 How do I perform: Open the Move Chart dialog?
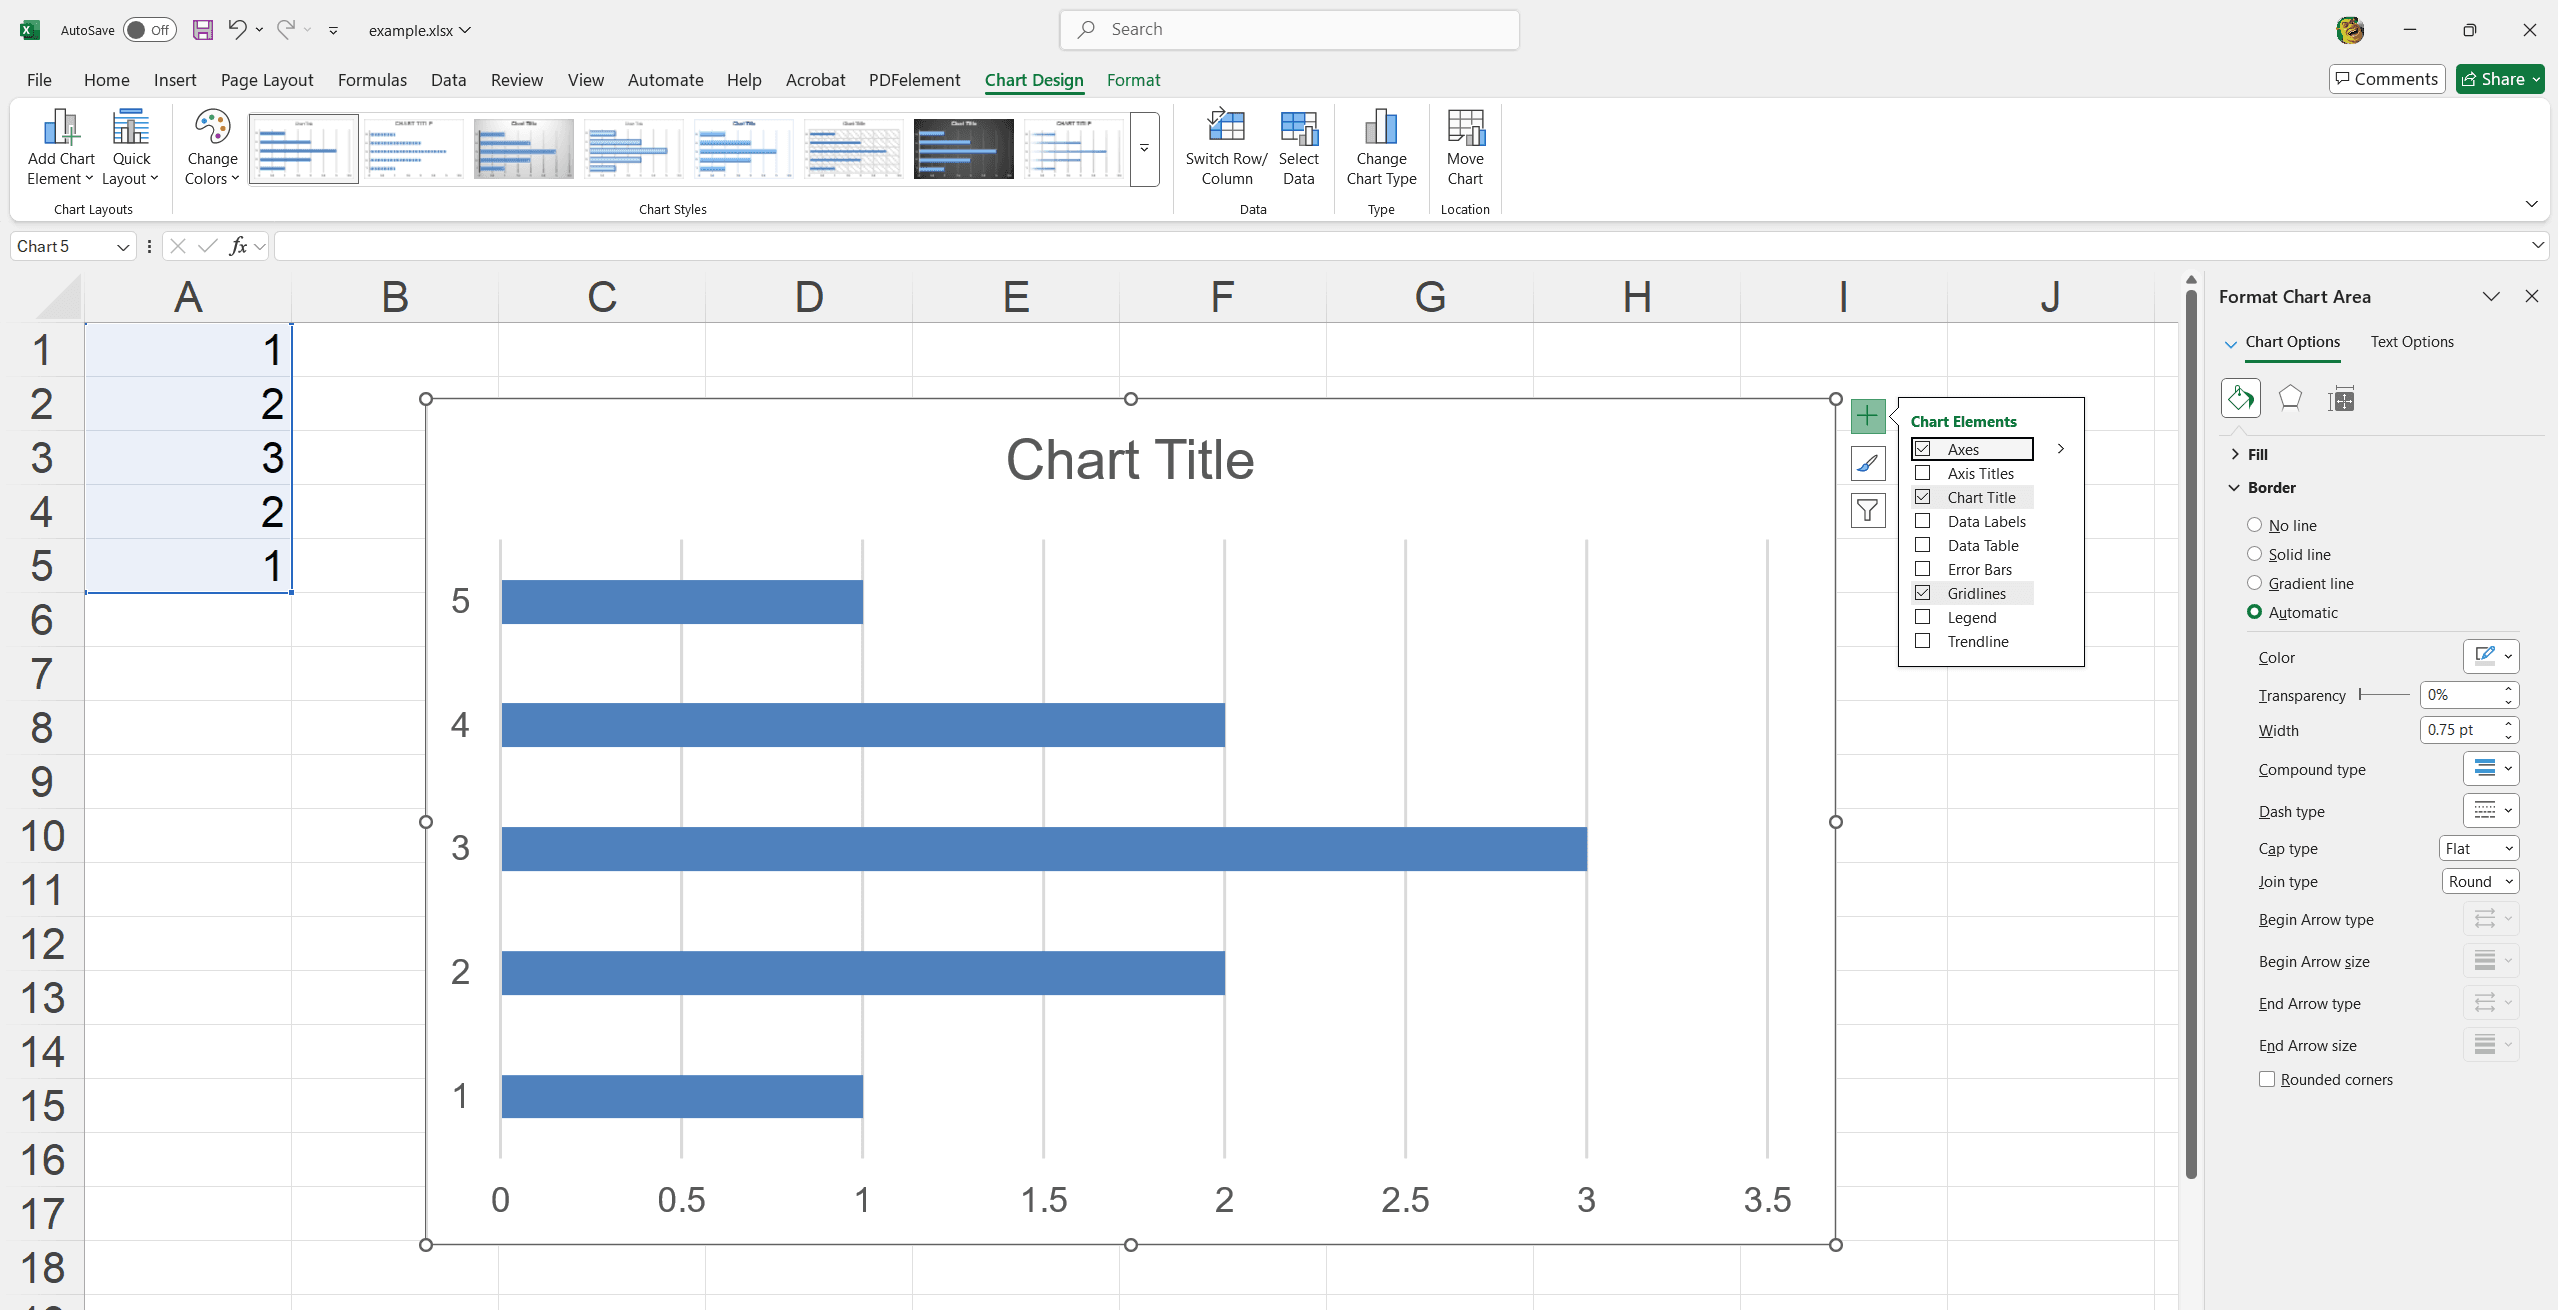coord(1464,146)
